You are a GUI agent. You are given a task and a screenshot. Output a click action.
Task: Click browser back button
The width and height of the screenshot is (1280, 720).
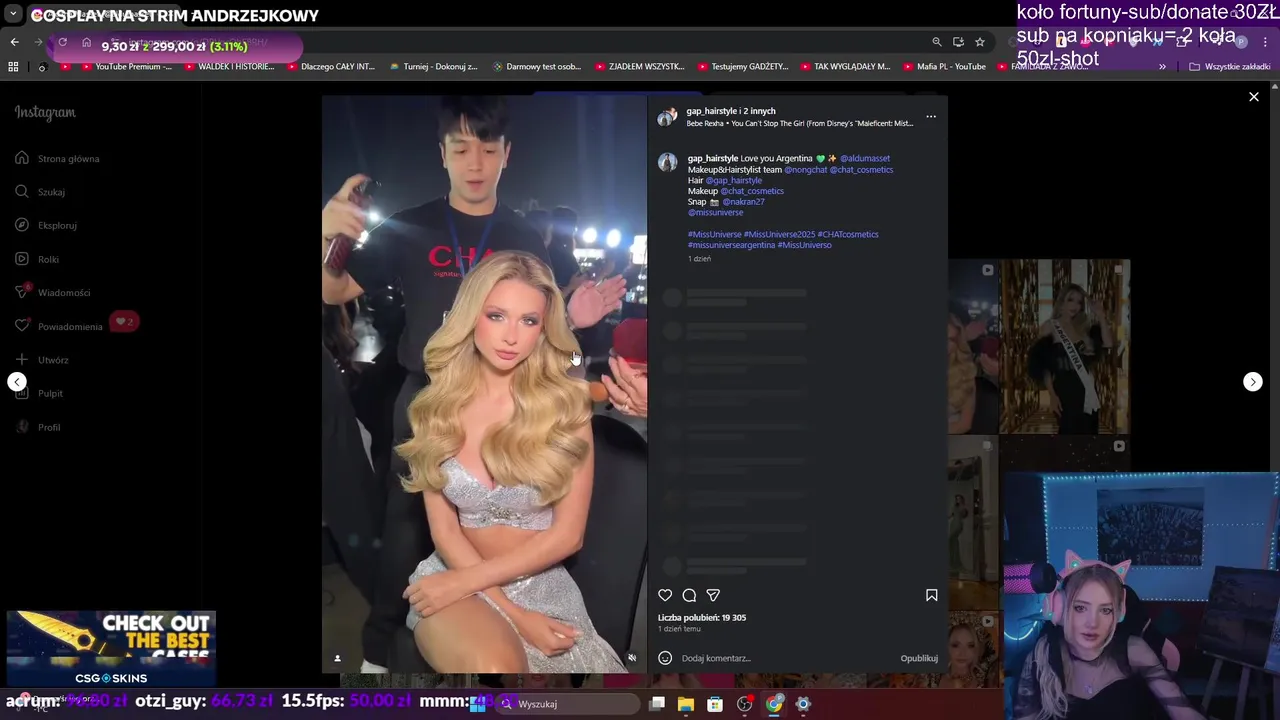(14, 42)
